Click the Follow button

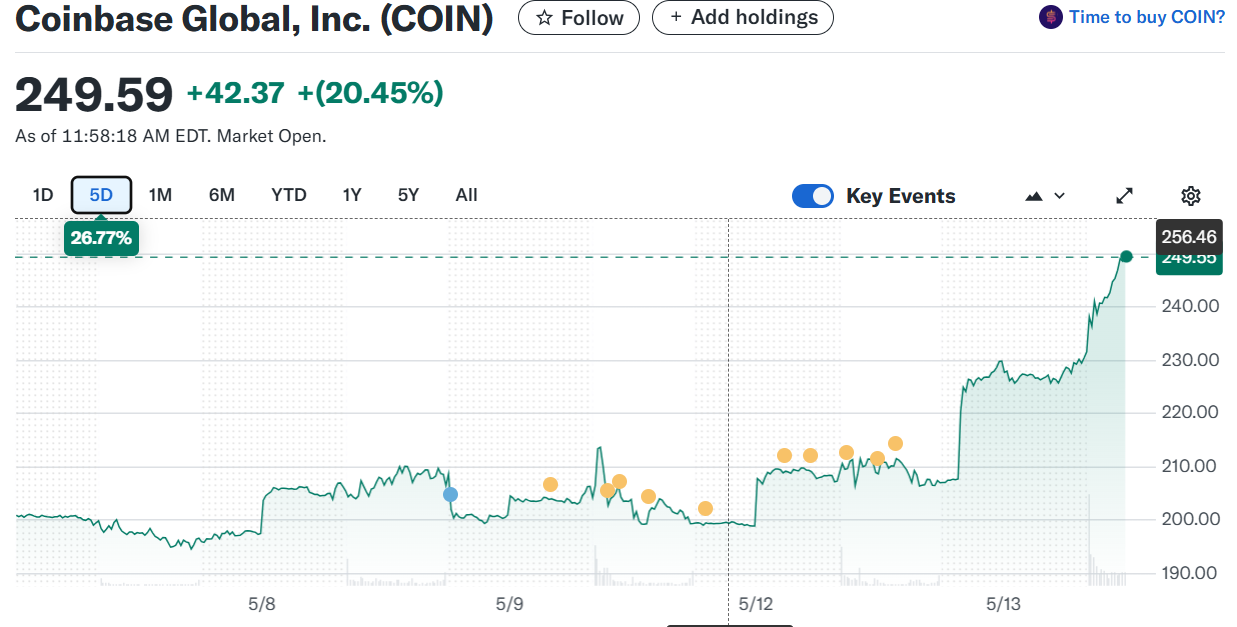tap(579, 18)
